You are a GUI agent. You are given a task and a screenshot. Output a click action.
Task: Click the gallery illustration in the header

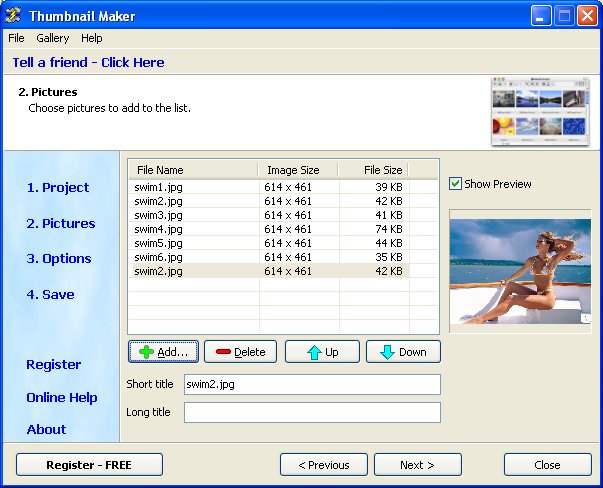(540, 112)
